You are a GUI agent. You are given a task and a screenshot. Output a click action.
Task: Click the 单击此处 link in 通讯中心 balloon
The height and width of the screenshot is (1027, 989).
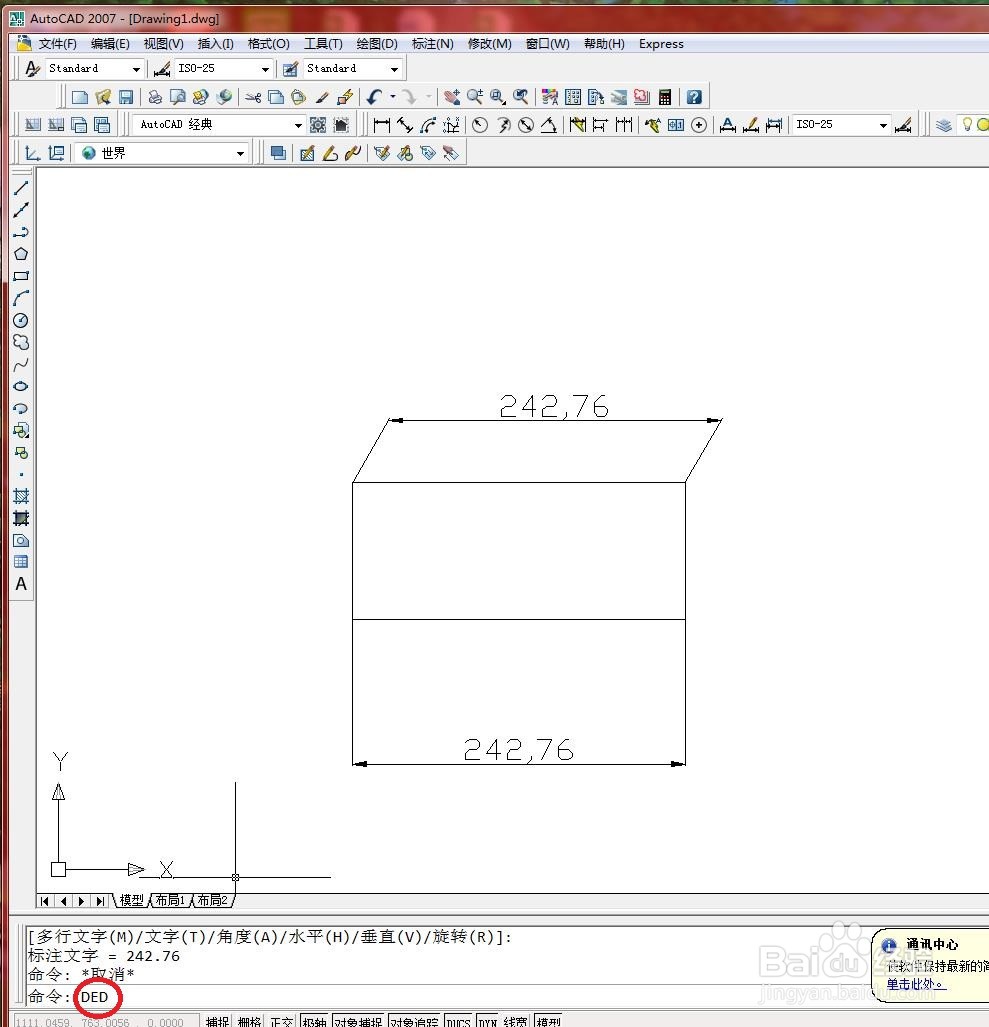(x=915, y=984)
